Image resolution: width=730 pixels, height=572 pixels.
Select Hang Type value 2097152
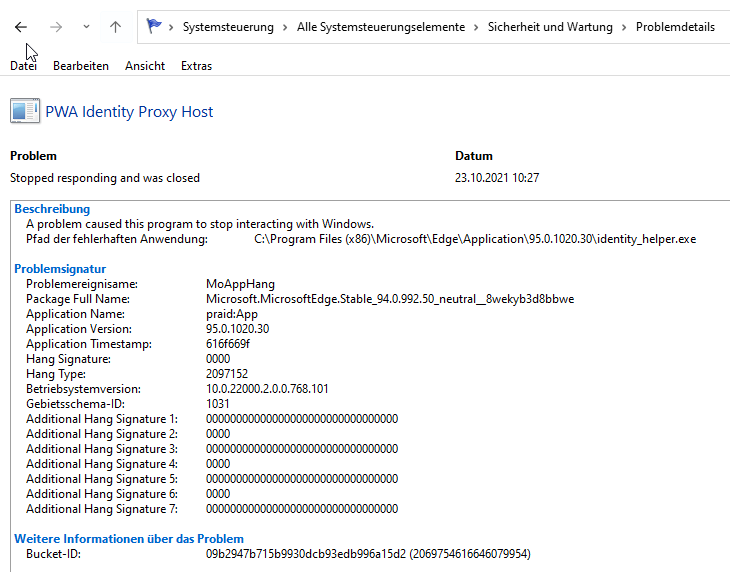coord(227,374)
